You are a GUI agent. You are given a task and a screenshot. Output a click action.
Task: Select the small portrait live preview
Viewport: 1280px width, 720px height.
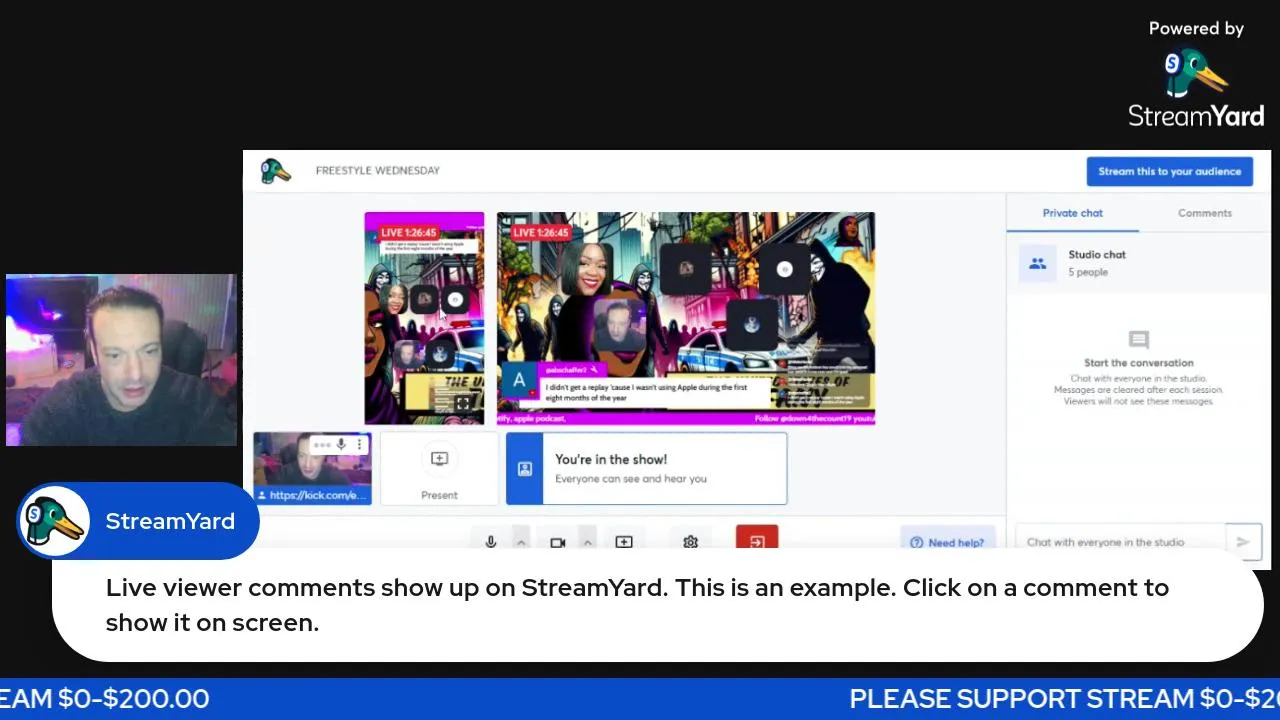point(424,318)
